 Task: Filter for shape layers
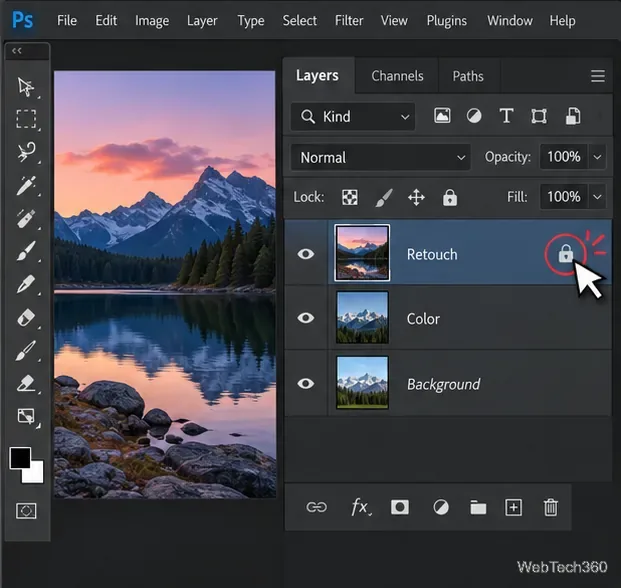[x=539, y=116]
